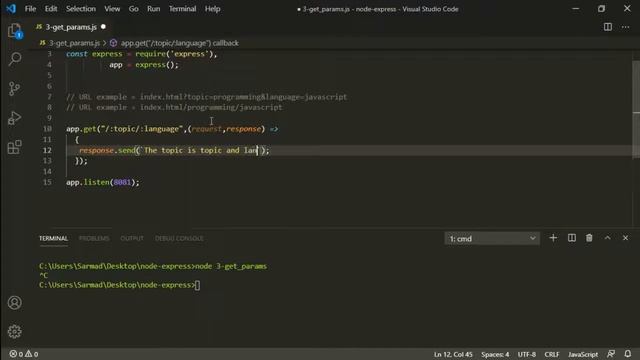This screenshot has height=360, width=640.
Task: Select terminal instance dropdown '1: cmd'
Action: click(x=492, y=238)
